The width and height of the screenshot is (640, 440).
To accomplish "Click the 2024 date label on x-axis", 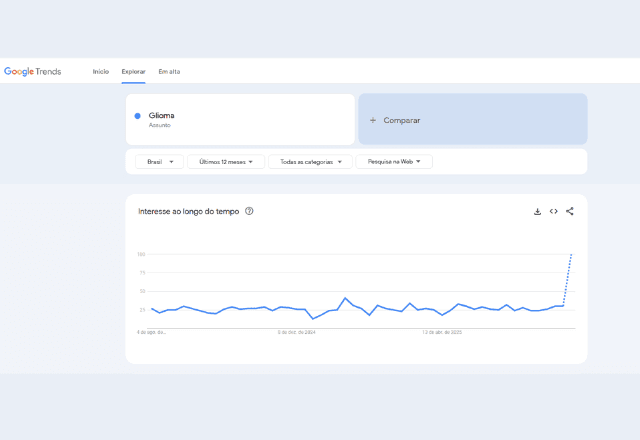I will (x=297, y=332).
